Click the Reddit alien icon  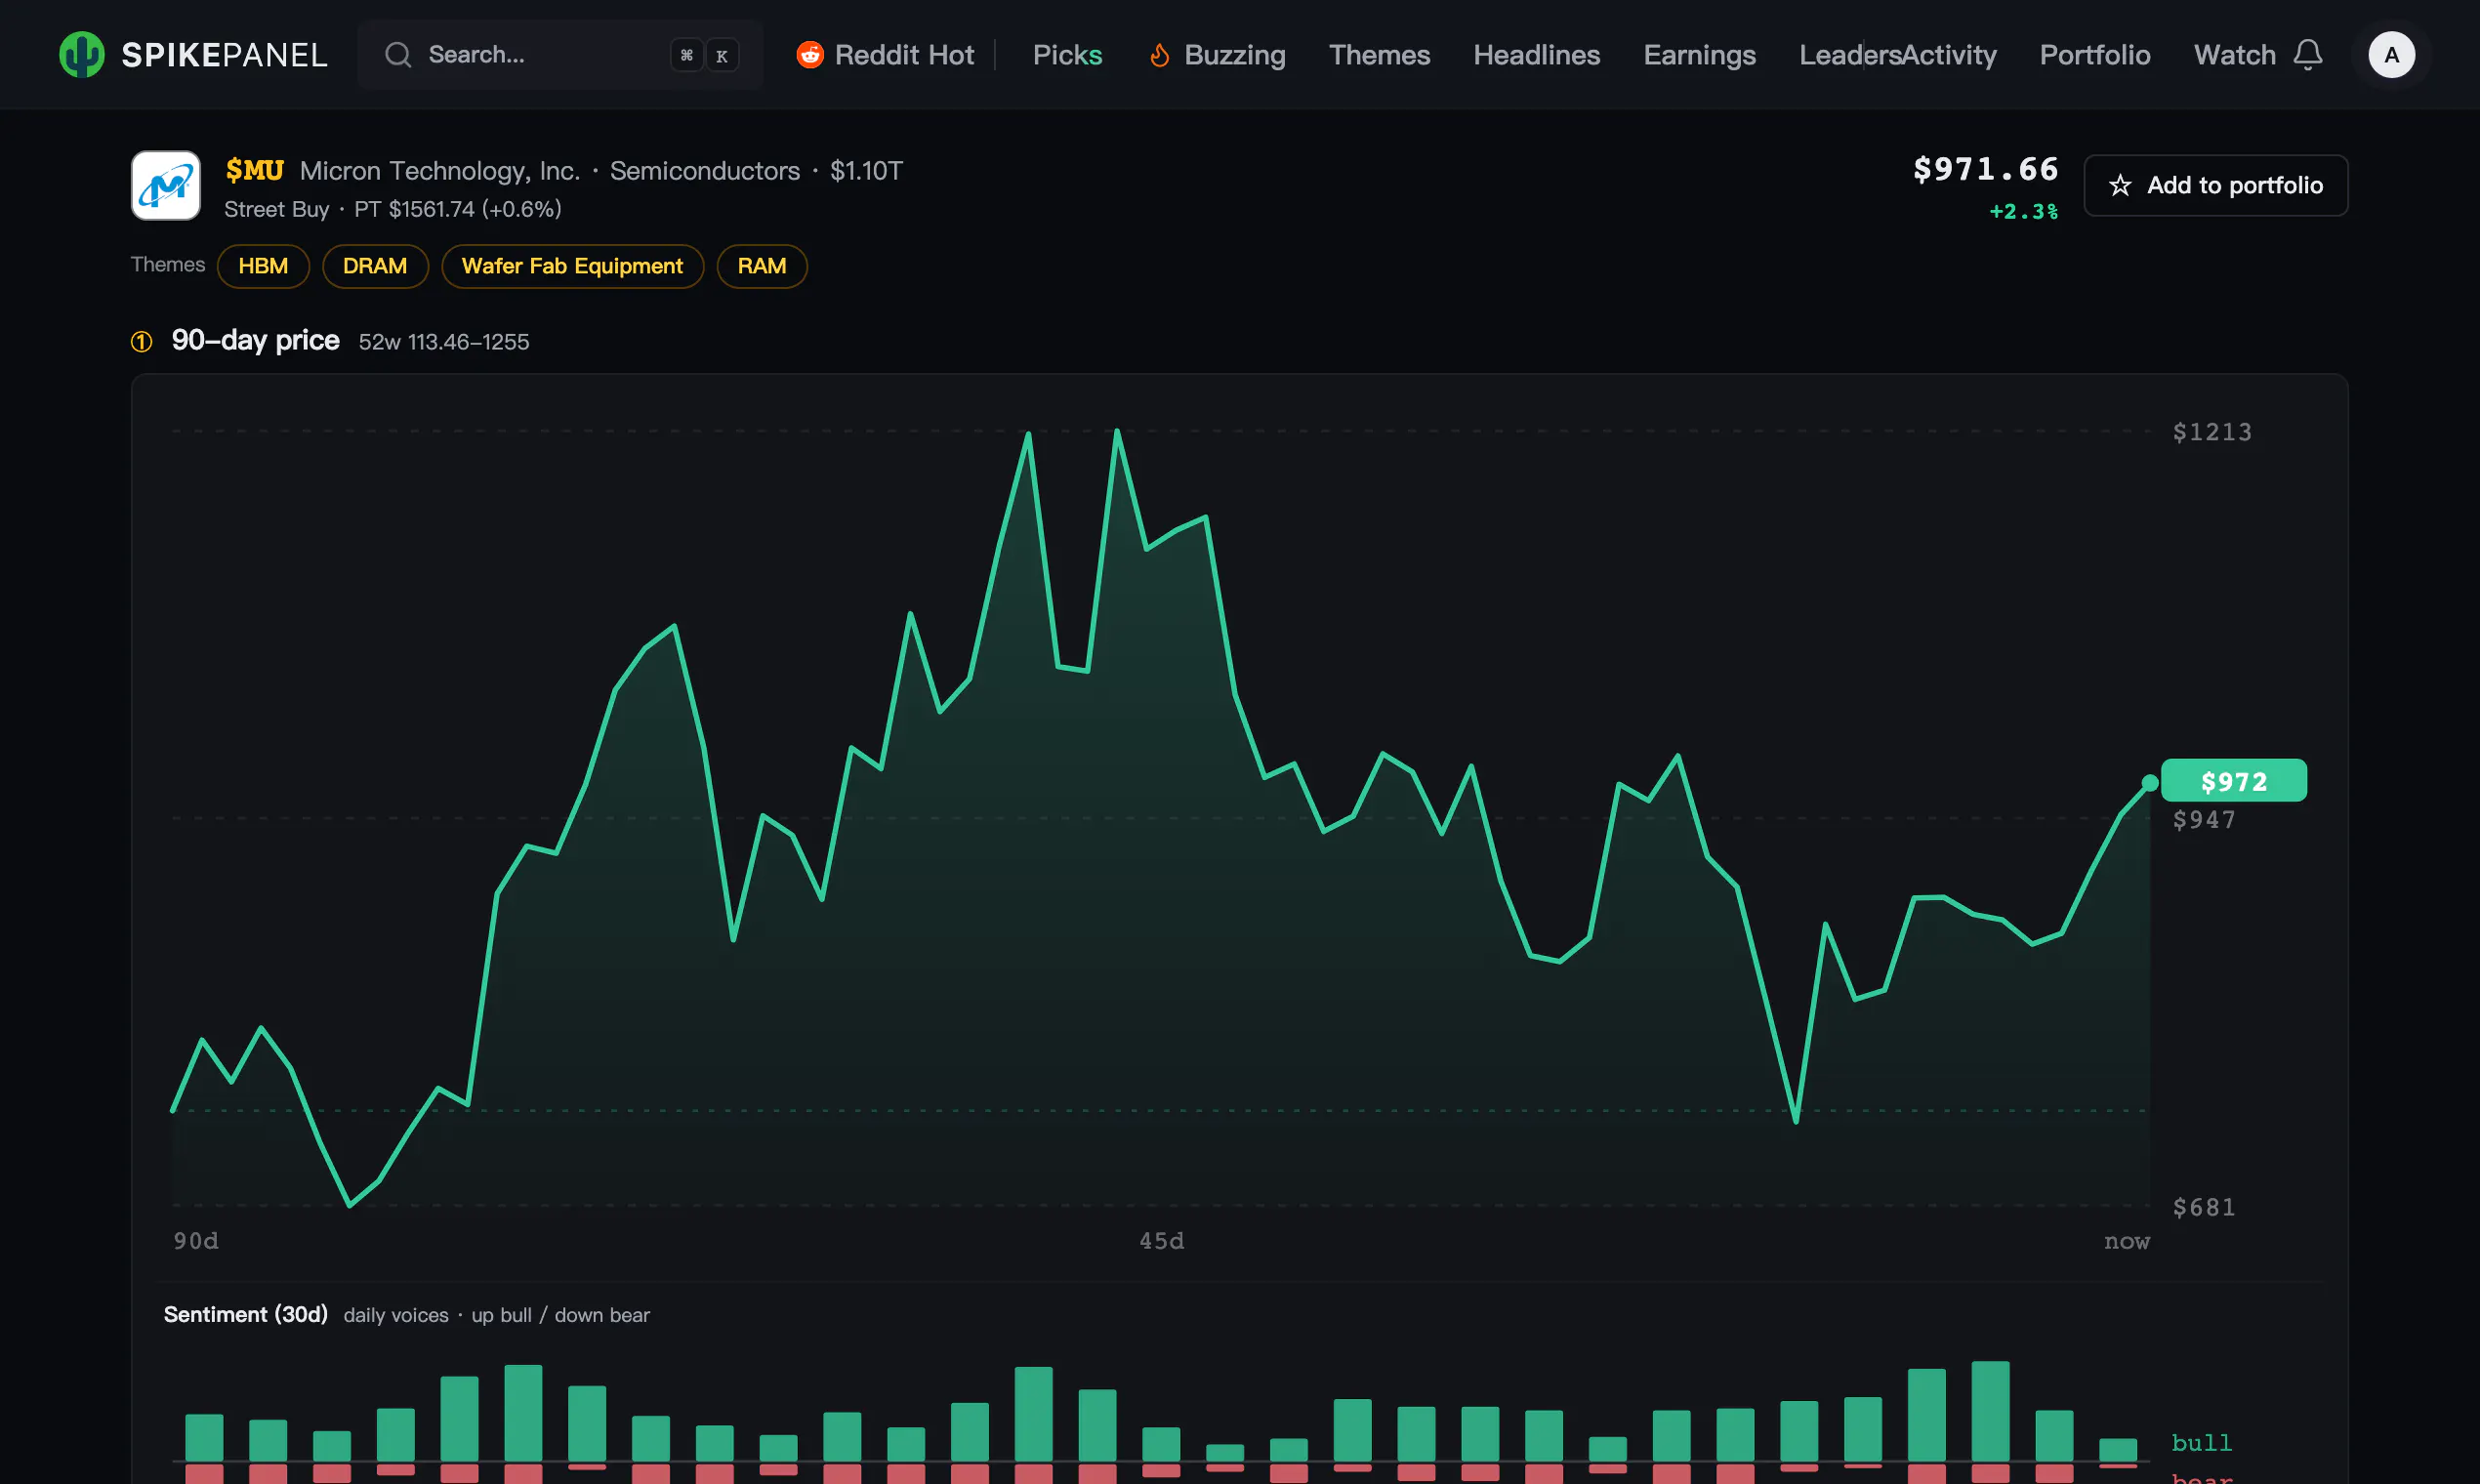[809, 55]
